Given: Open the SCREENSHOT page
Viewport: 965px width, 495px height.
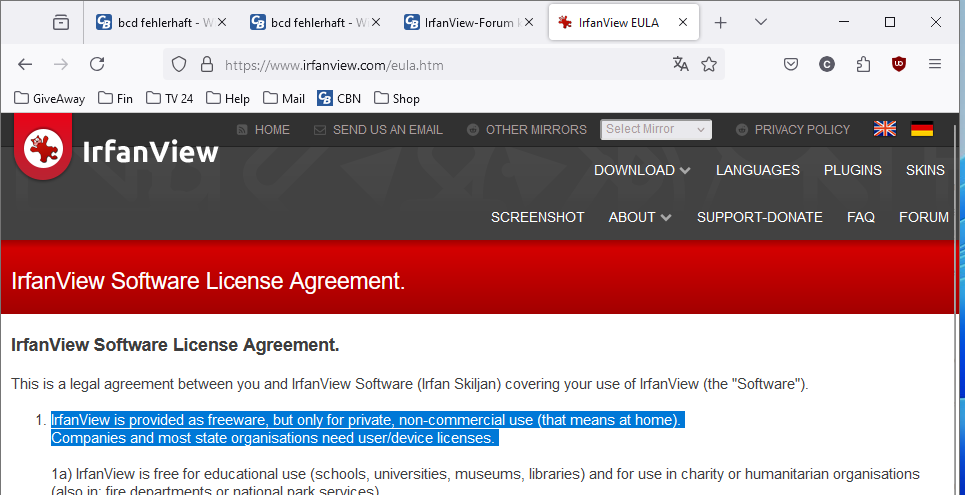Looking at the screenshot, I should (x=537, y=217).
